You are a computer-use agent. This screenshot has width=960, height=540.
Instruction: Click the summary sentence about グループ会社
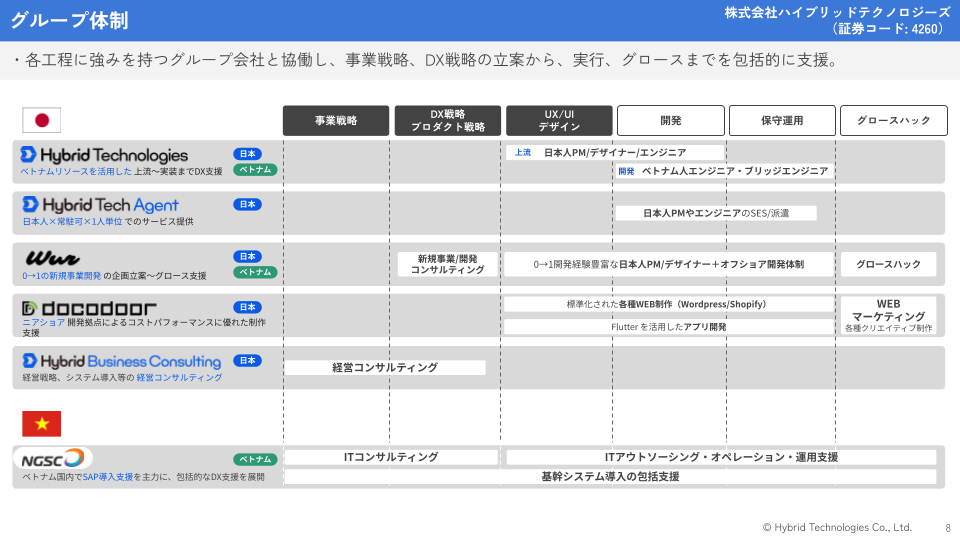click(x=427, y=60)
